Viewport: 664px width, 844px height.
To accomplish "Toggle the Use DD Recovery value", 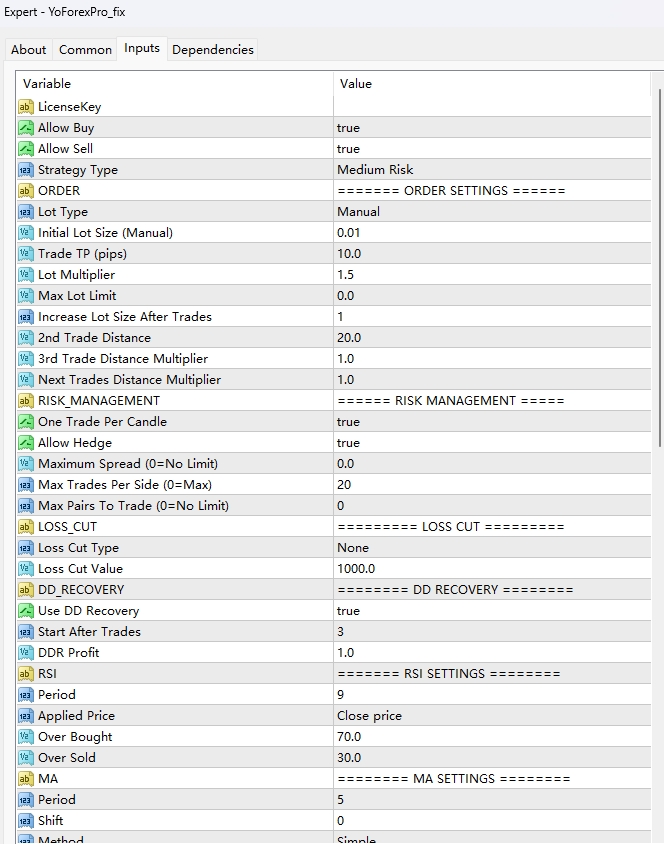I will pyautogui.click(x=492, y=610).
